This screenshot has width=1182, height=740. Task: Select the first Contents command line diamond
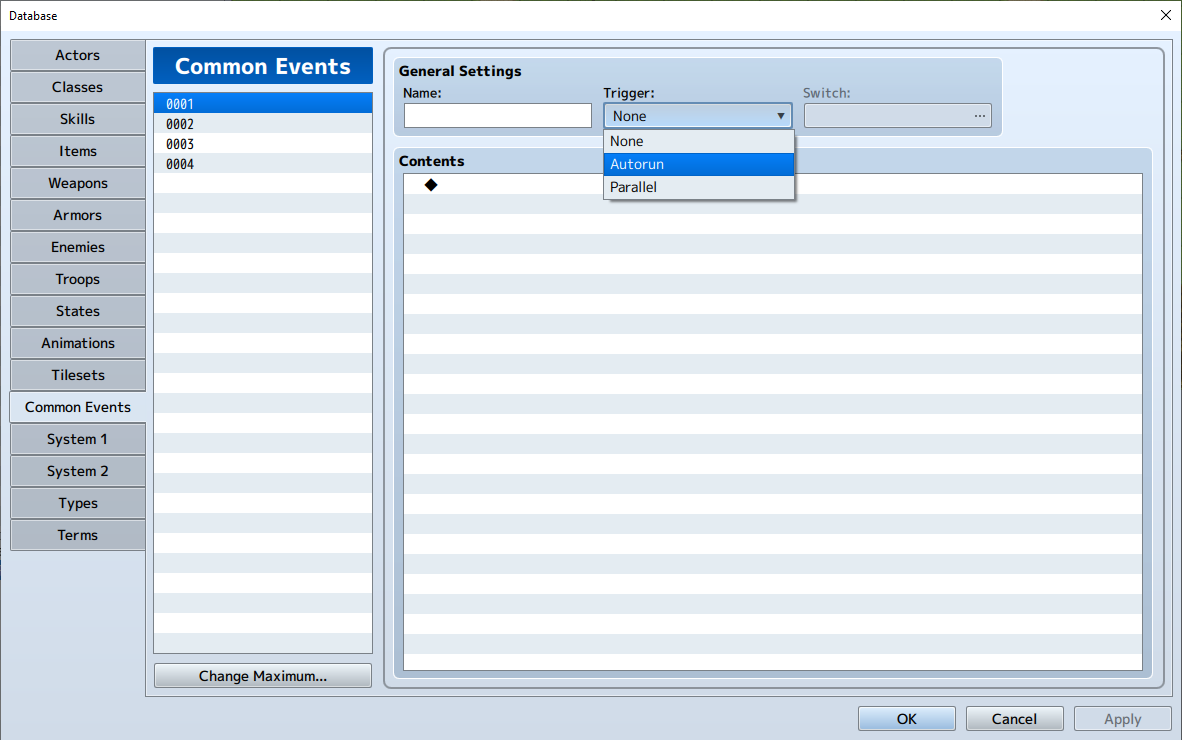coord(430,185)
